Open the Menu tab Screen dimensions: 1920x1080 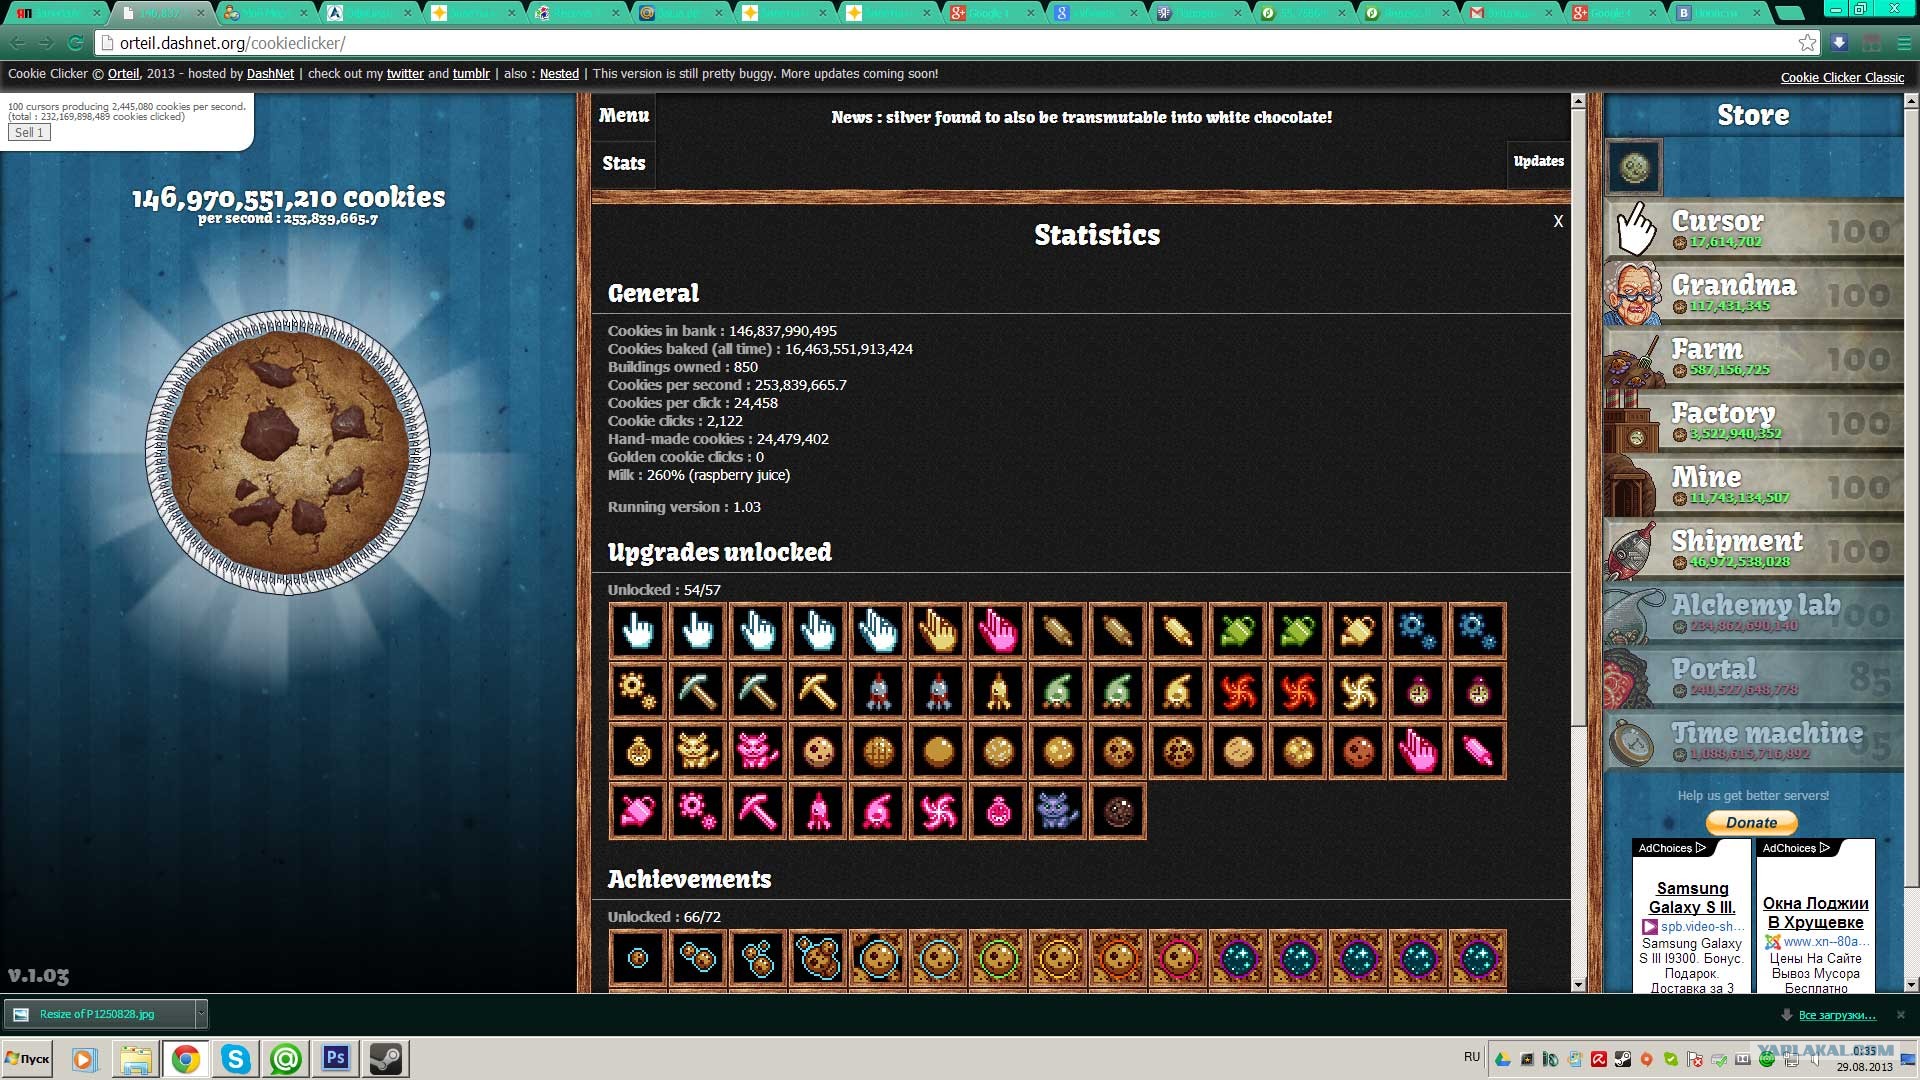(x=624, y=116)
